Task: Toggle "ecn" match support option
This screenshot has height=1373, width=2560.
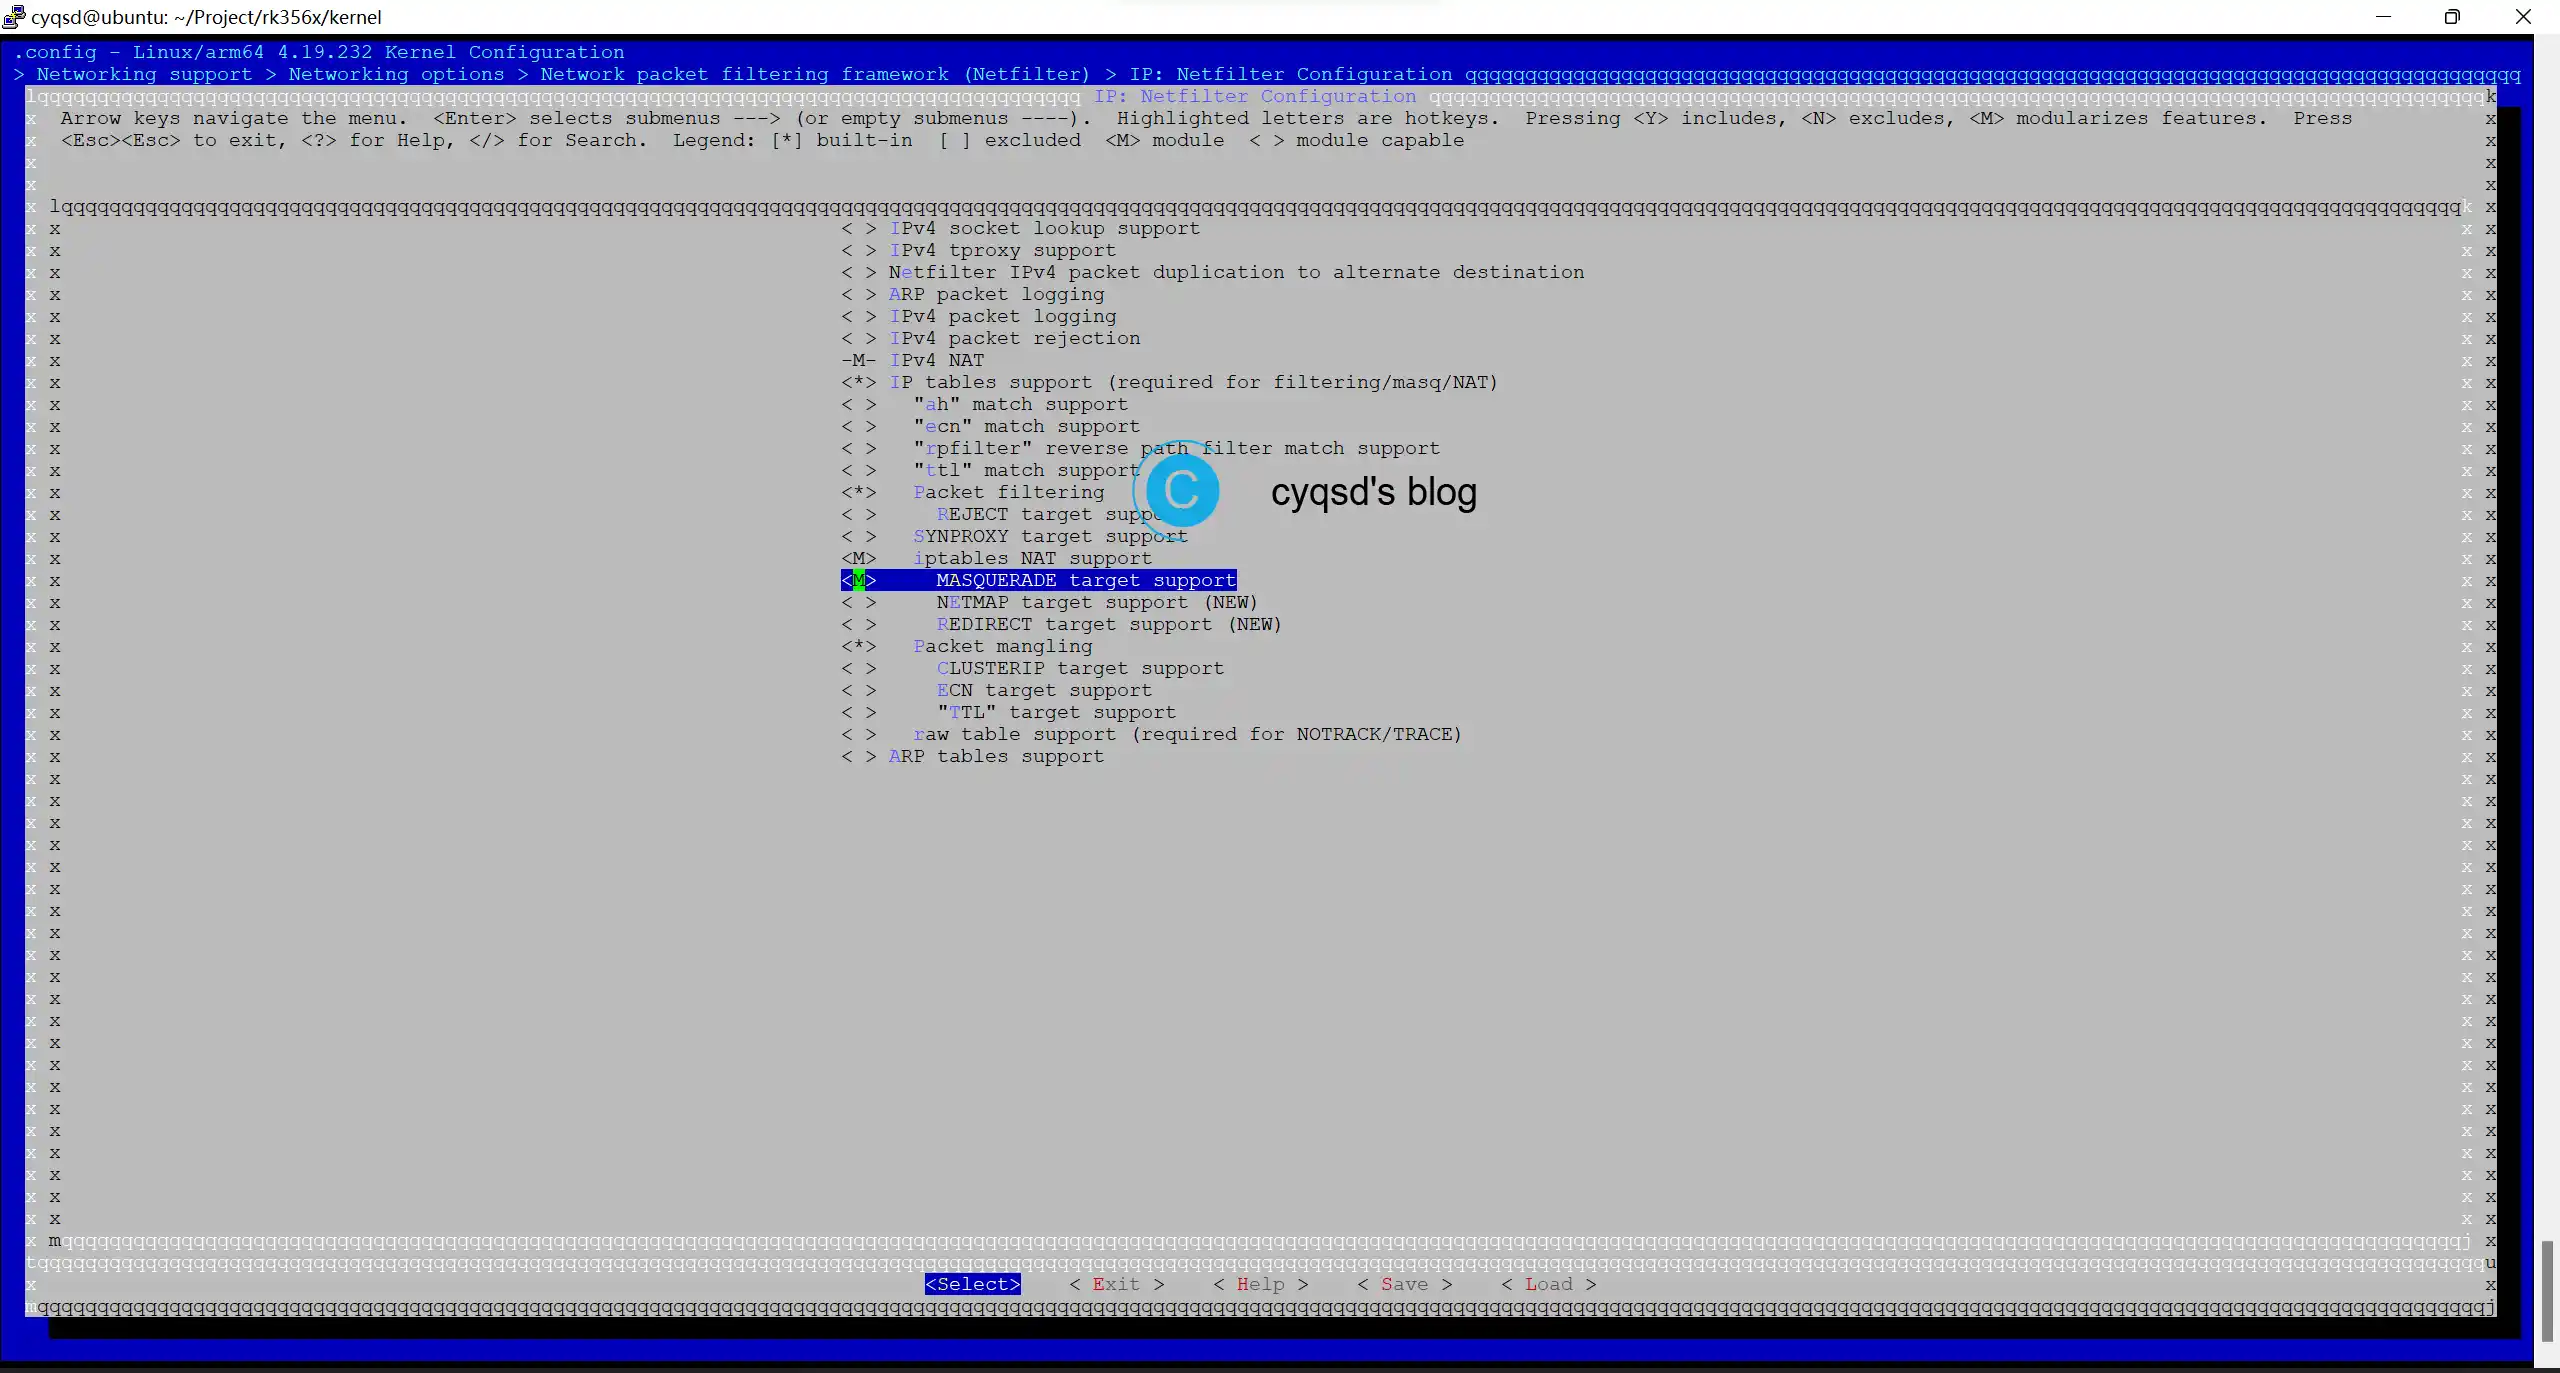Action: tap(990, 426)
